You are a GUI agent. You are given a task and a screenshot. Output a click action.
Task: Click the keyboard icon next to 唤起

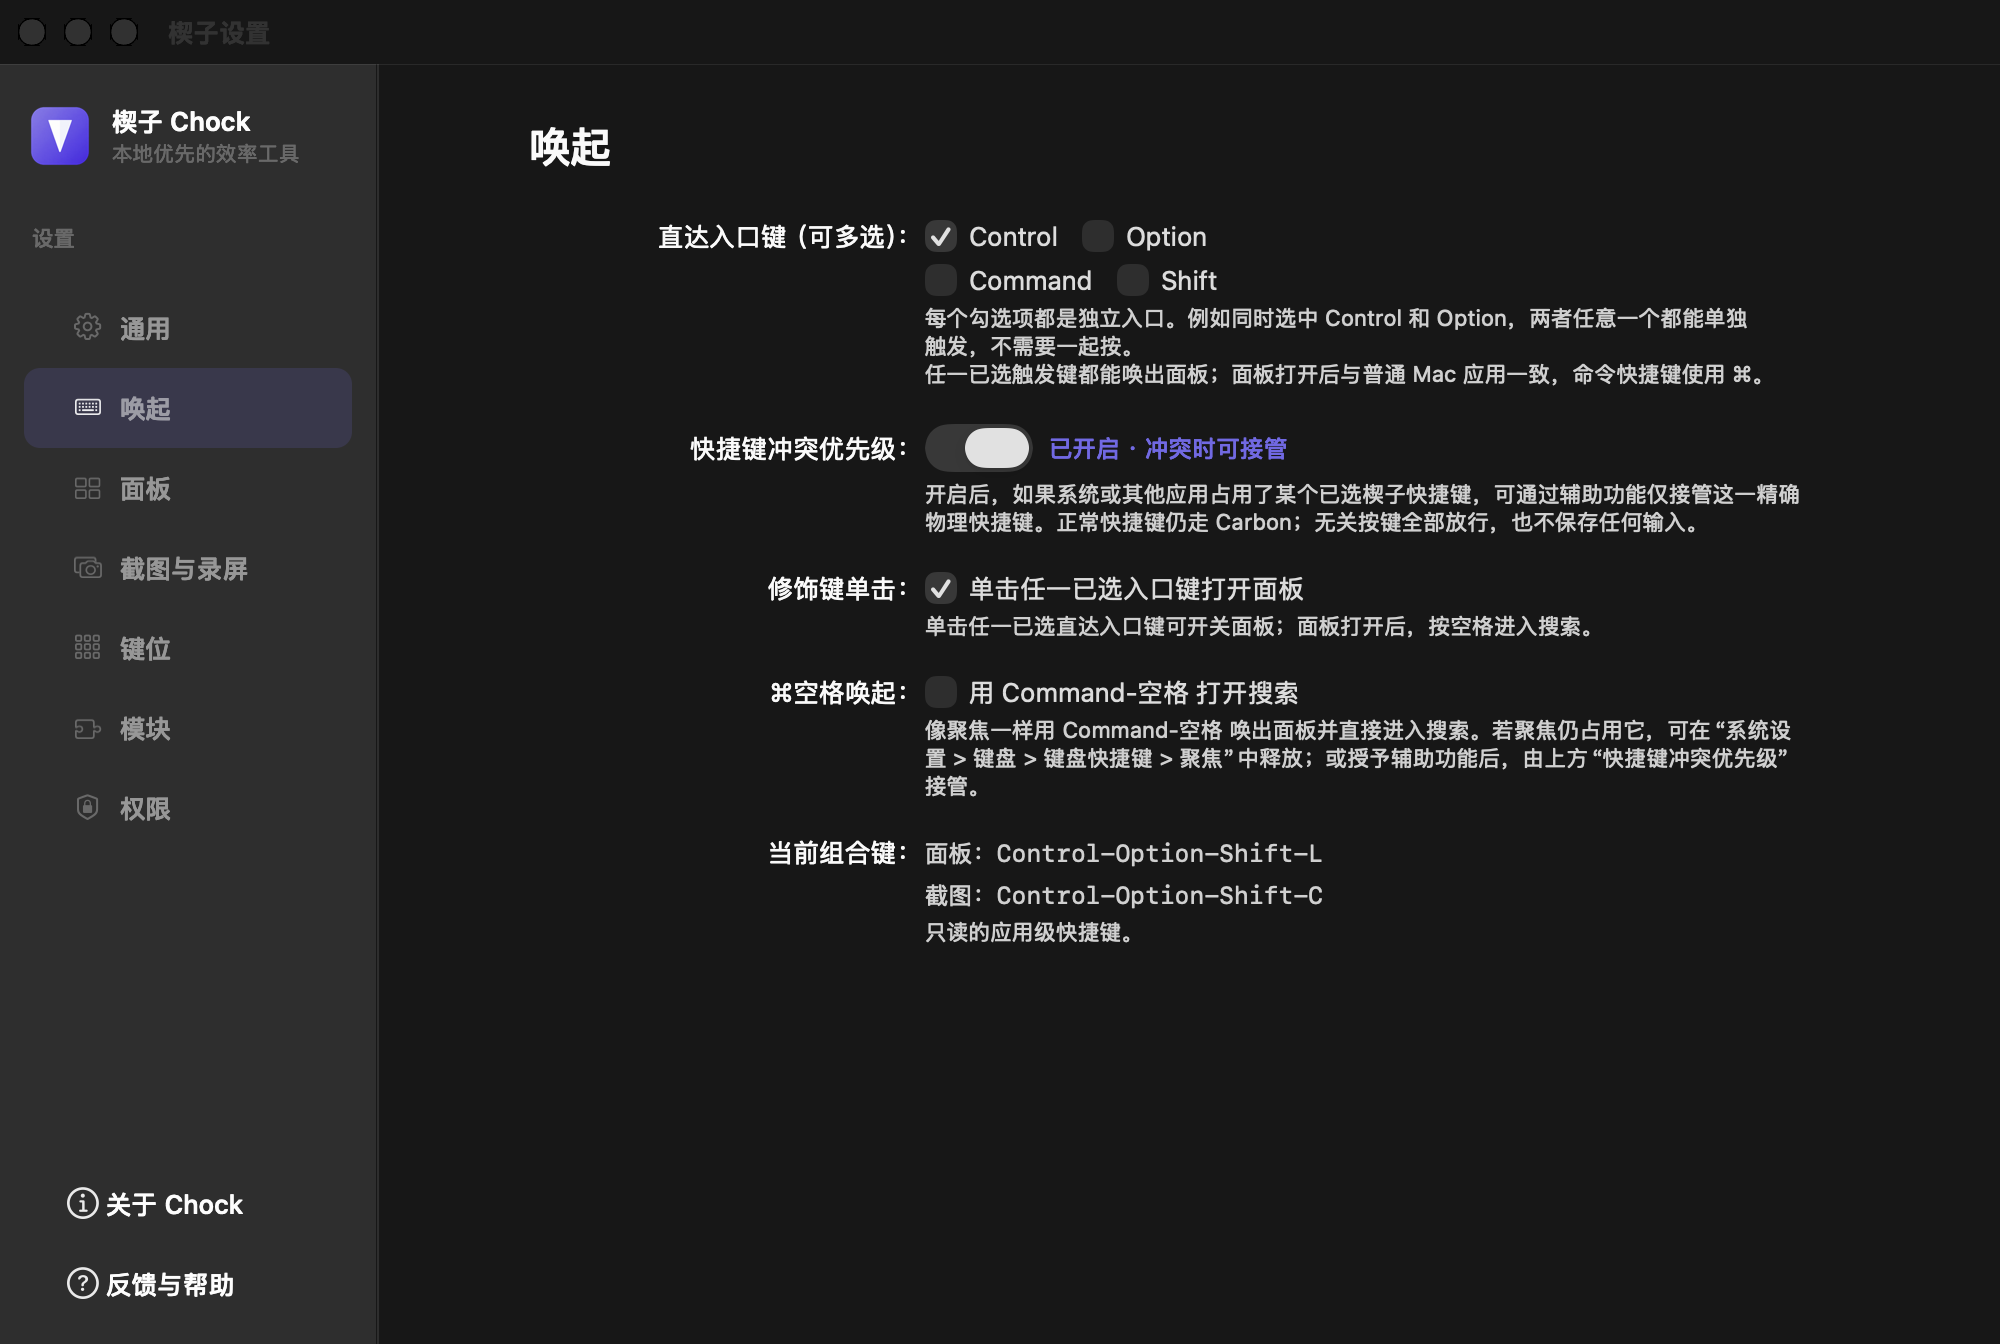(x=87, y=407)
